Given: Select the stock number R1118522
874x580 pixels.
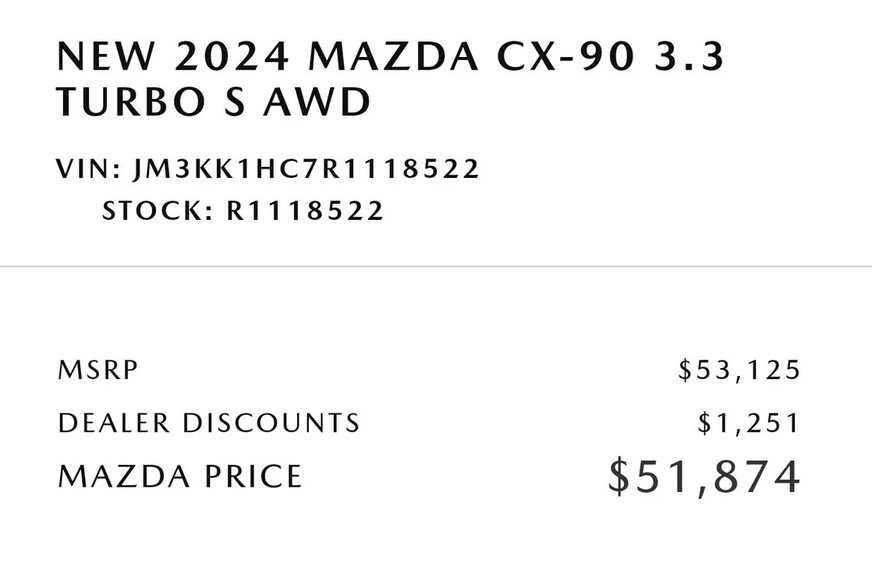Looking at the screenshot, I should click(x=304, y=212).
